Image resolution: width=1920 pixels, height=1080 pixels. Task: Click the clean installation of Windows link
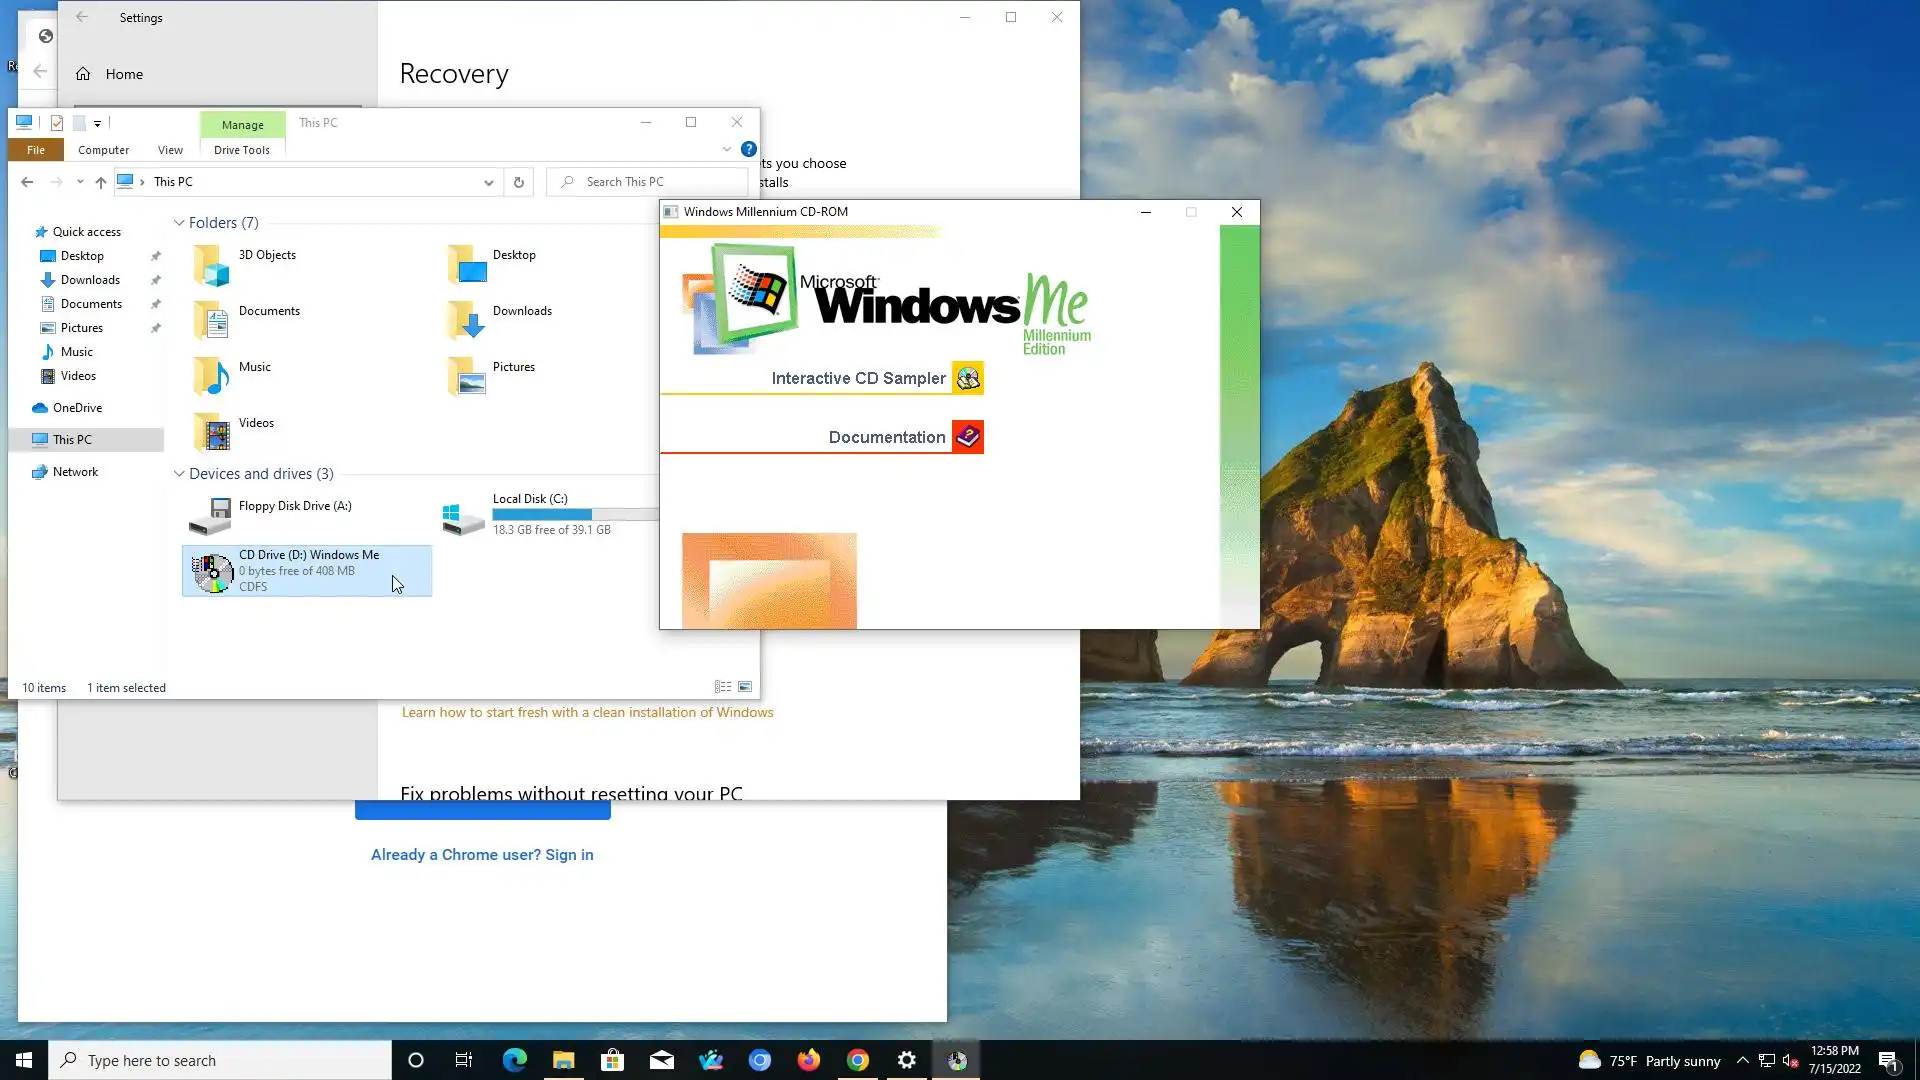point(587,712)
